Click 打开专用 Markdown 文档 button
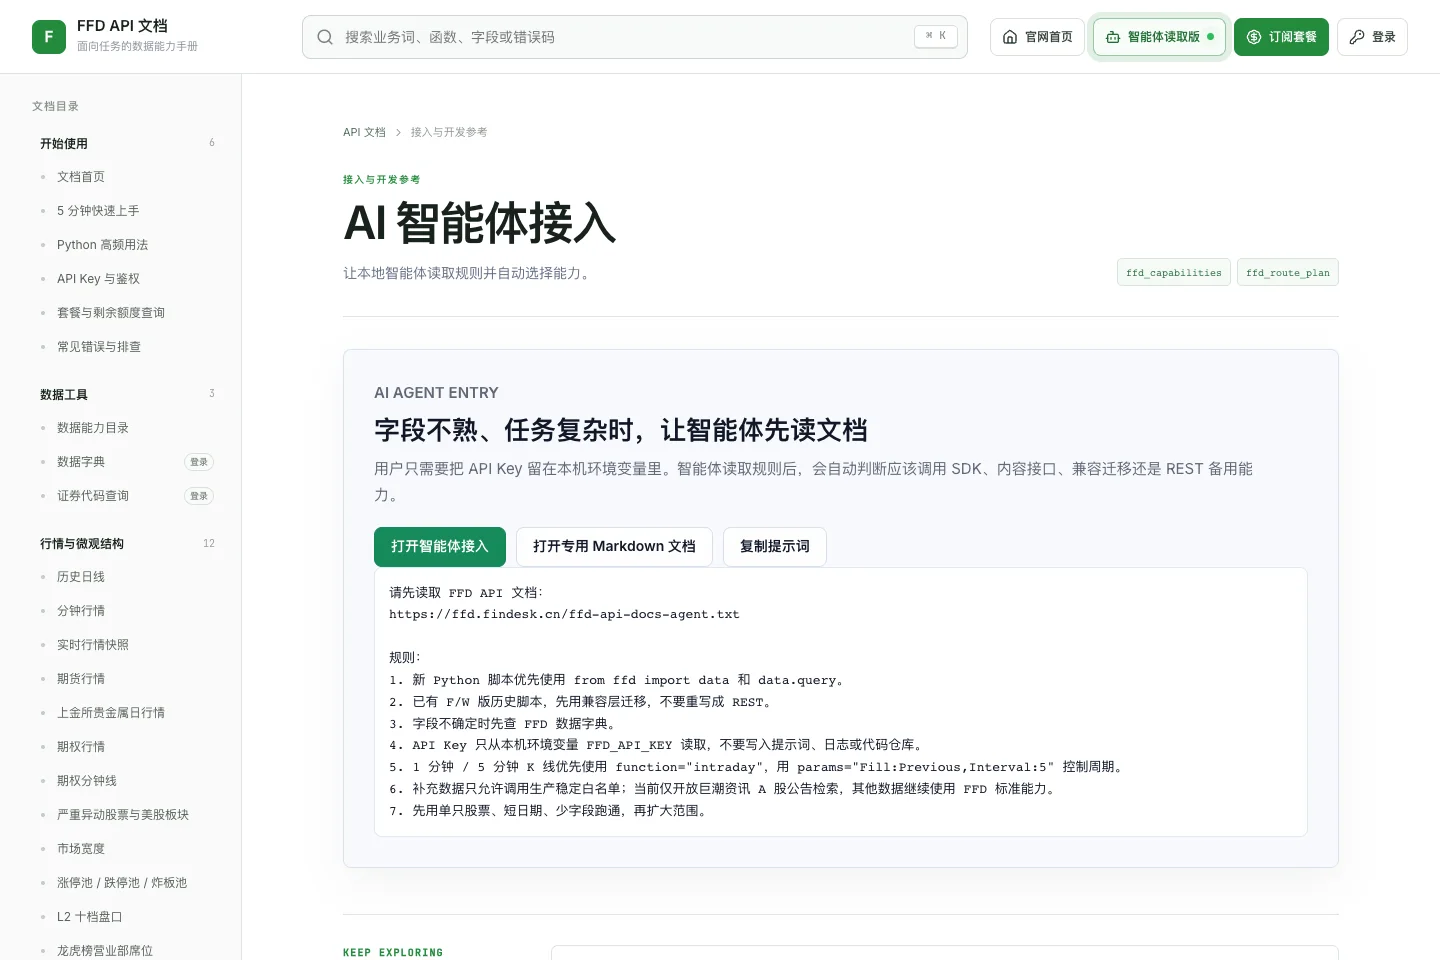This screenshot has height=960, width=1440. click(614, 547)
